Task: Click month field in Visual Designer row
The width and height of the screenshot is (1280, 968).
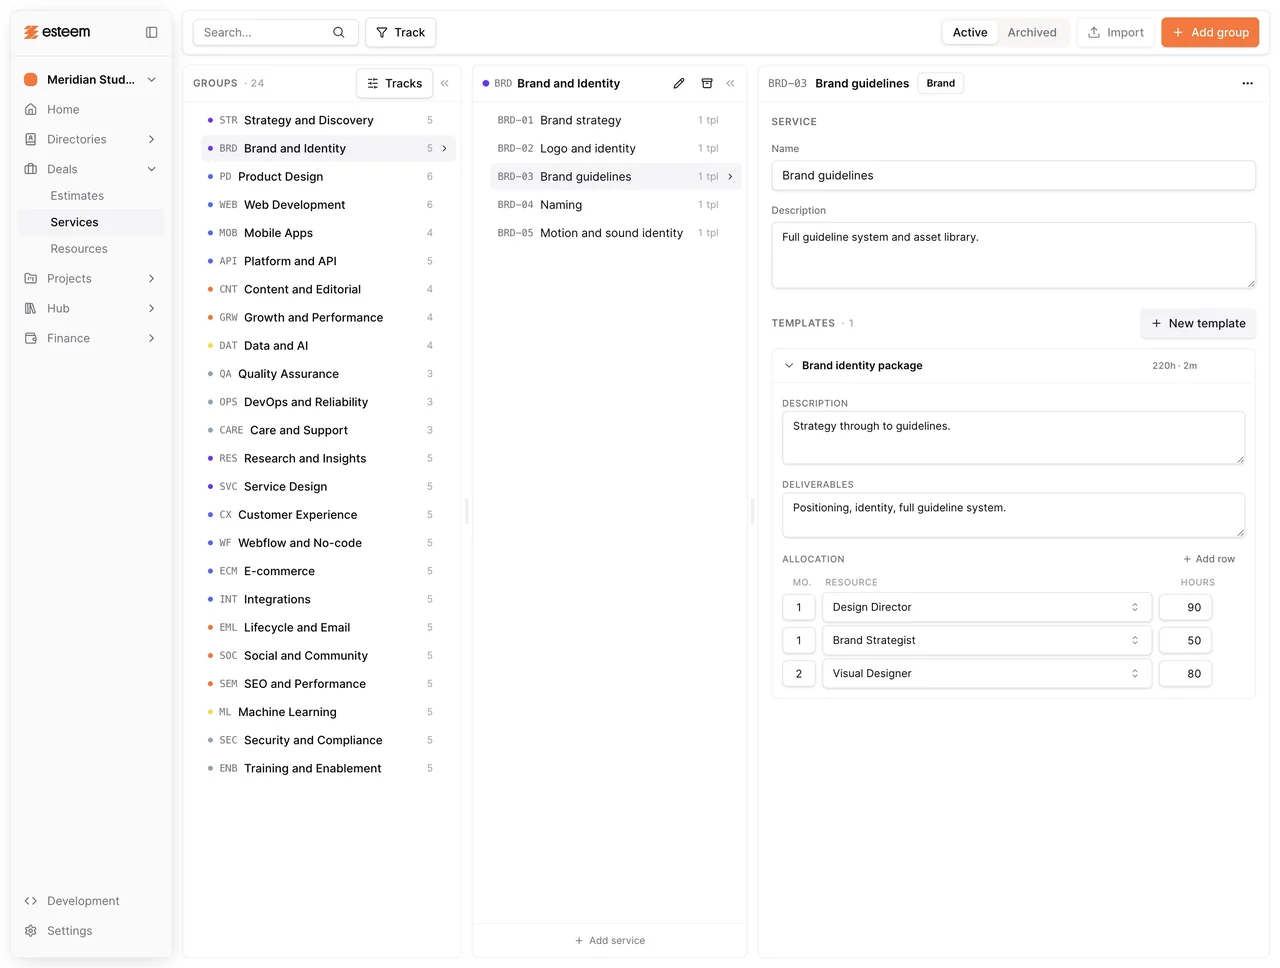Action: pyautogui.click(x=799, y=673)
